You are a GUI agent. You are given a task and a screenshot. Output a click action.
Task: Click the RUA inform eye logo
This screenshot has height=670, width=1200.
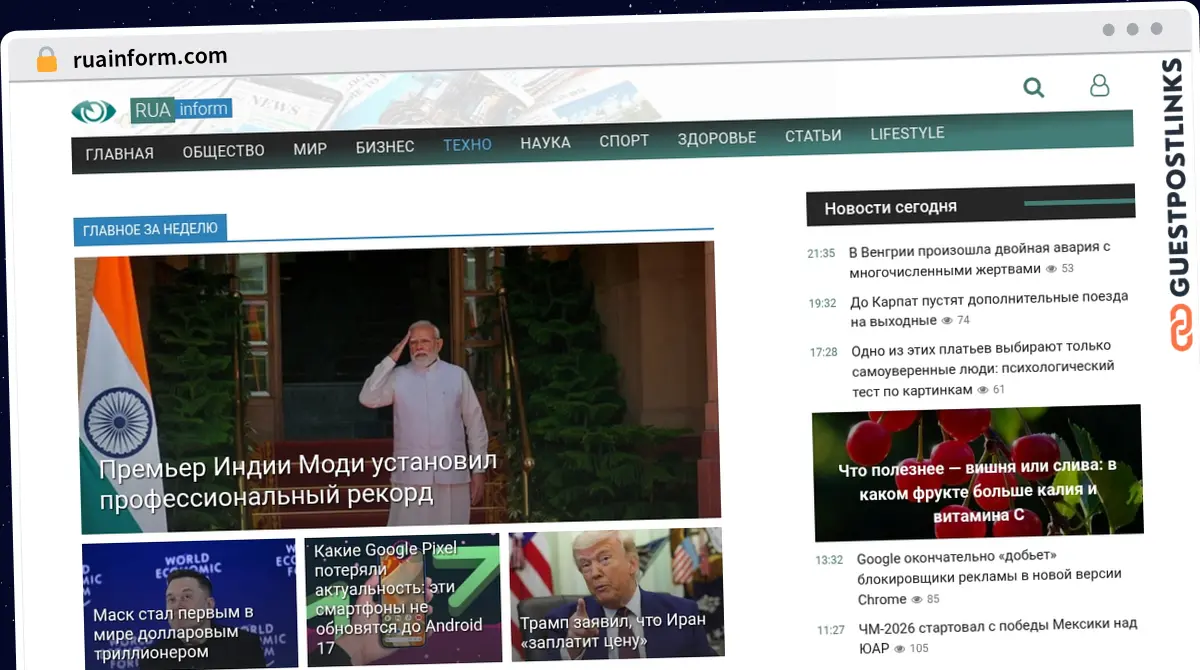[x=94, y=111]
